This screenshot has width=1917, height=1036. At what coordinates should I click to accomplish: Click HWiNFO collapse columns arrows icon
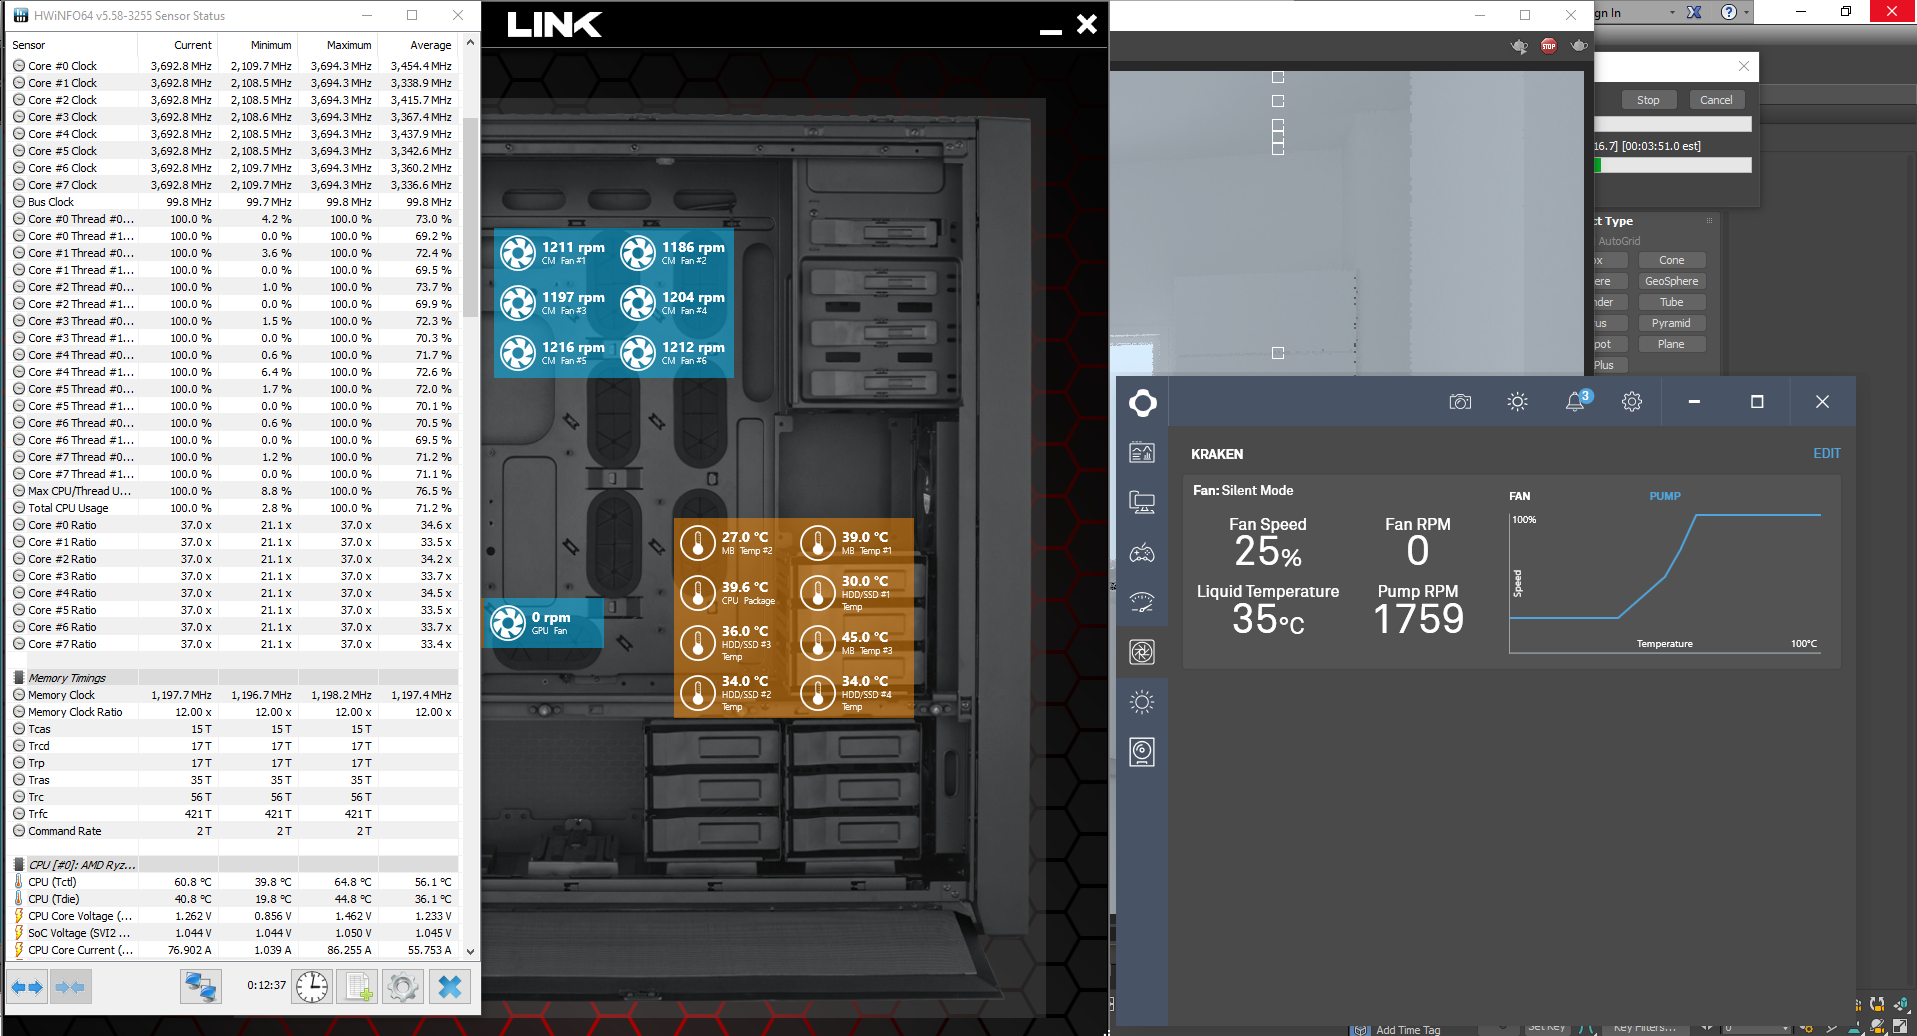70,987
